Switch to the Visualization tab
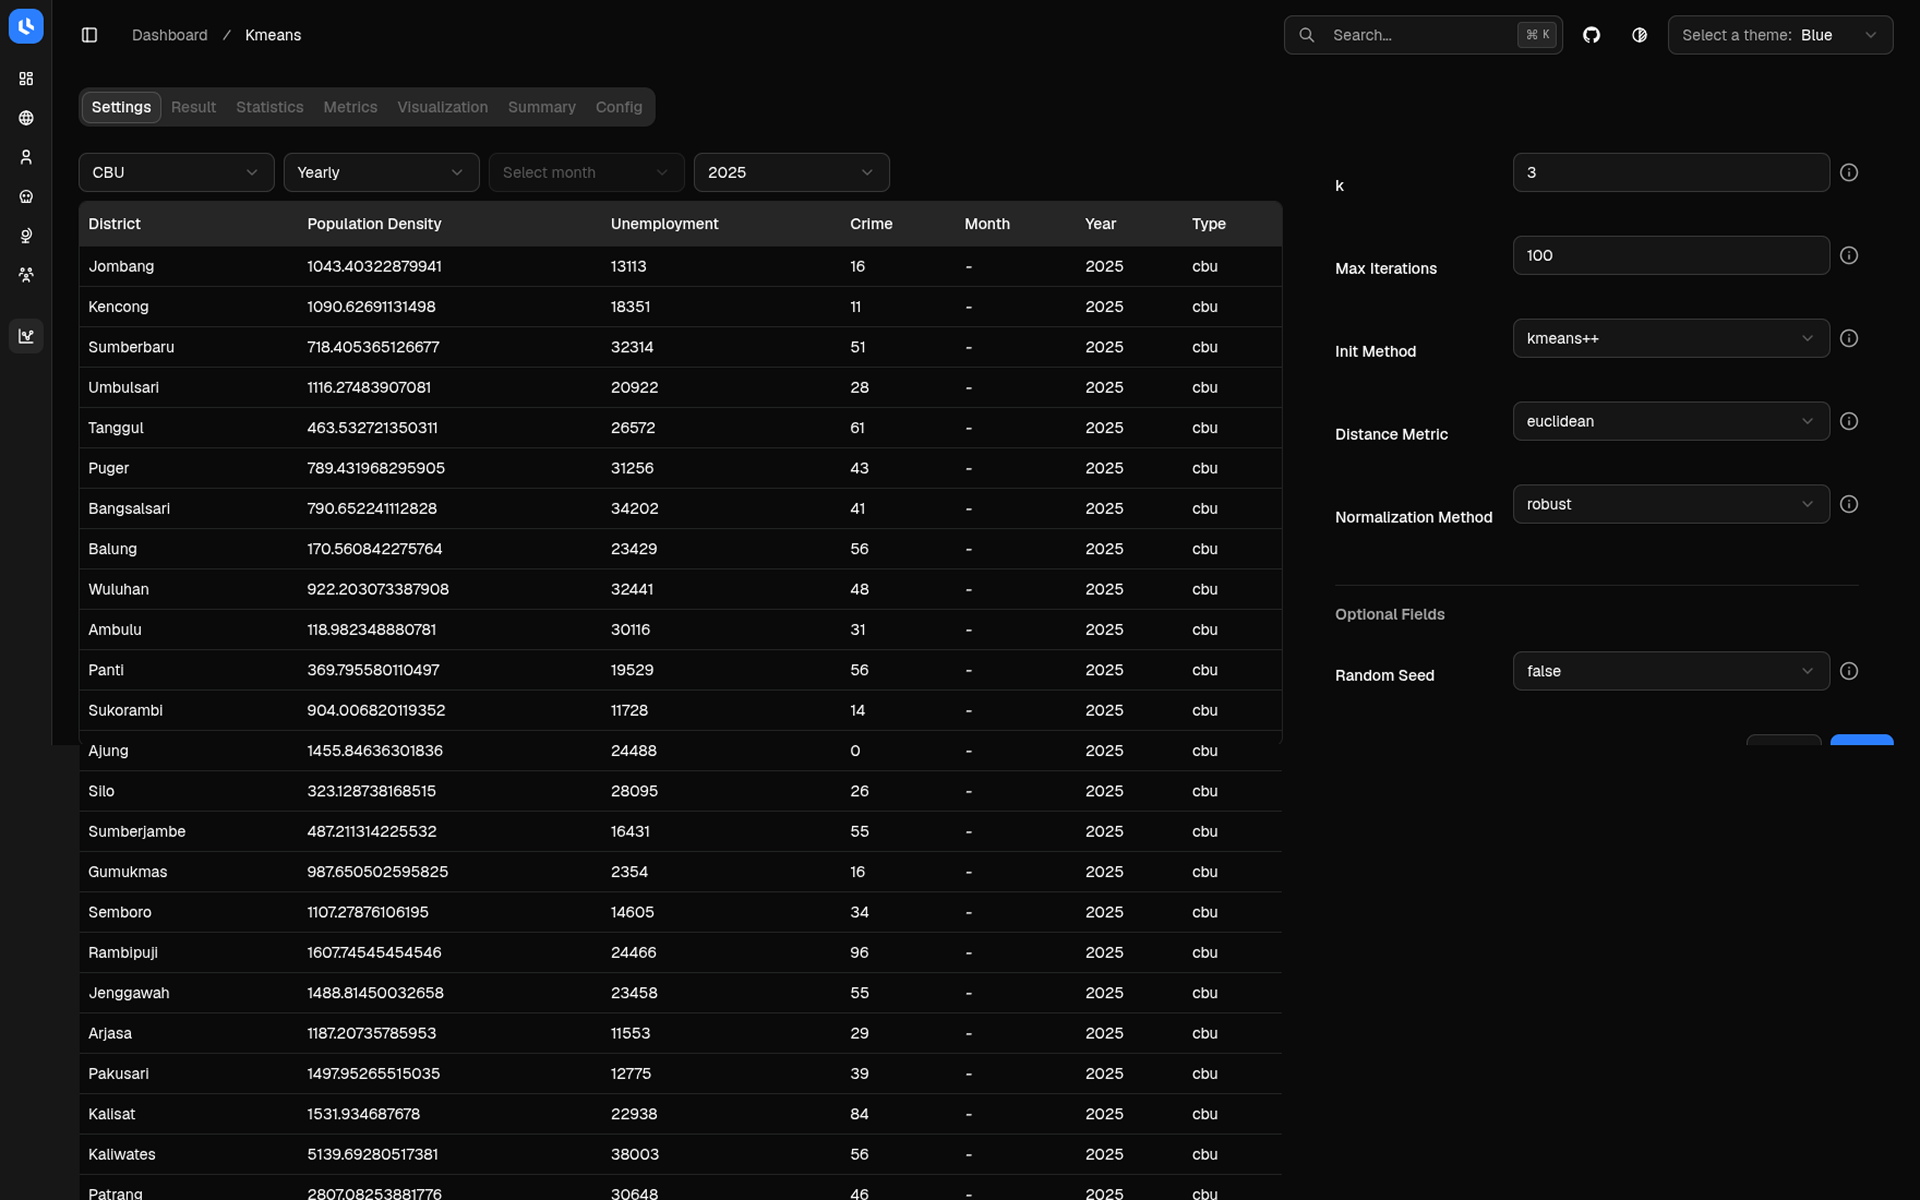This screenshot has width=1920, height=1200. point(442,107)
